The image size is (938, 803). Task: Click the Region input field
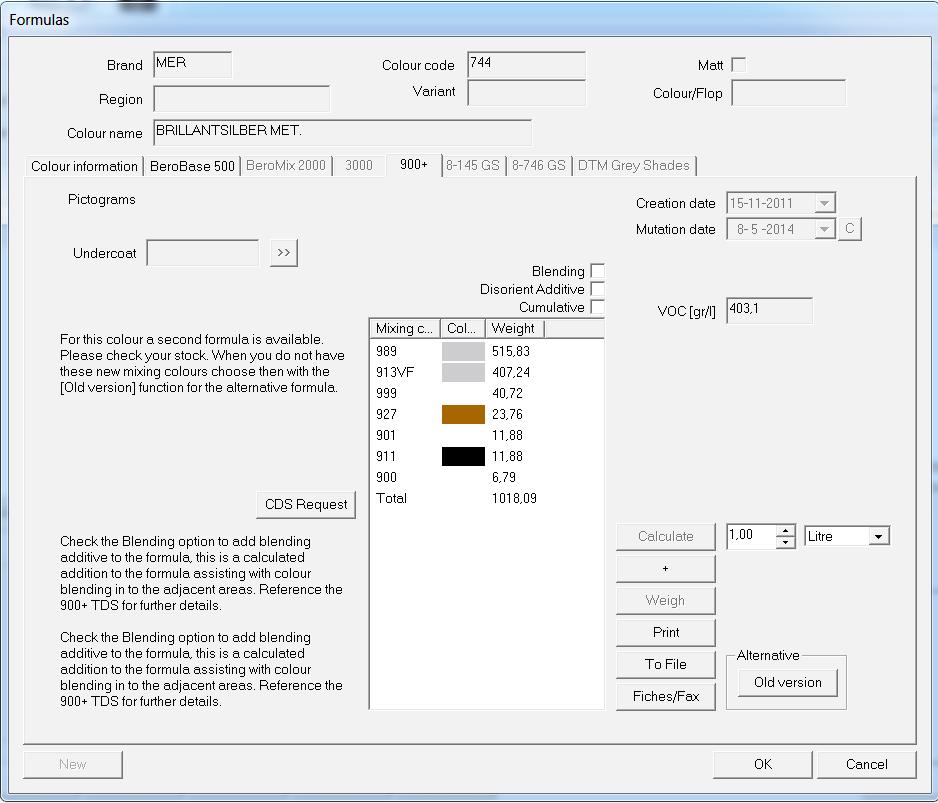pos(242,99)
